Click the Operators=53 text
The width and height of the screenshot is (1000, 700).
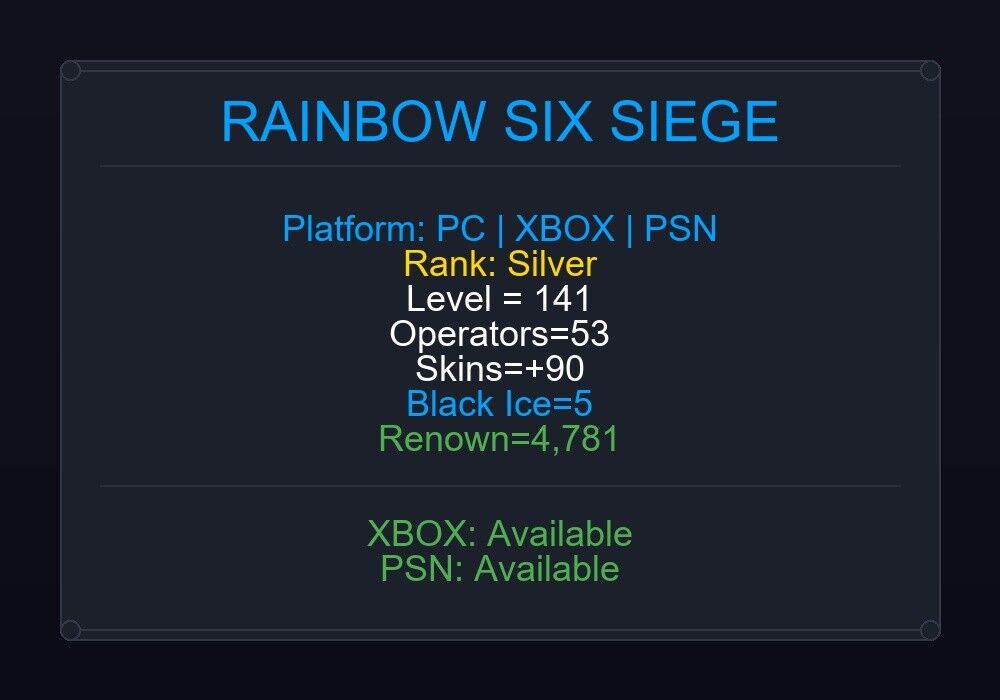click(x=499, y=334)
